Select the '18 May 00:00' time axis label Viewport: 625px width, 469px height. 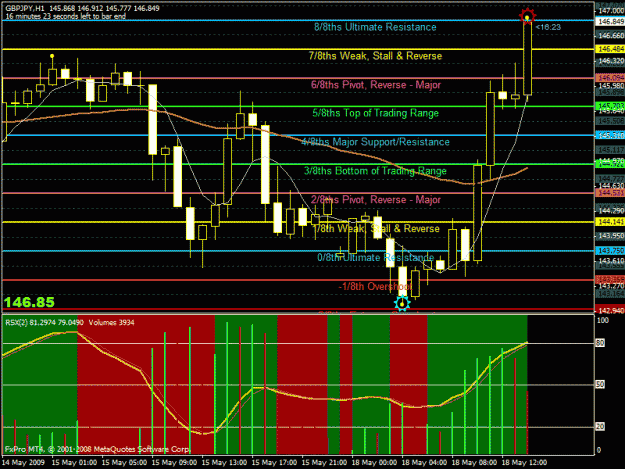tap(374, 463)
